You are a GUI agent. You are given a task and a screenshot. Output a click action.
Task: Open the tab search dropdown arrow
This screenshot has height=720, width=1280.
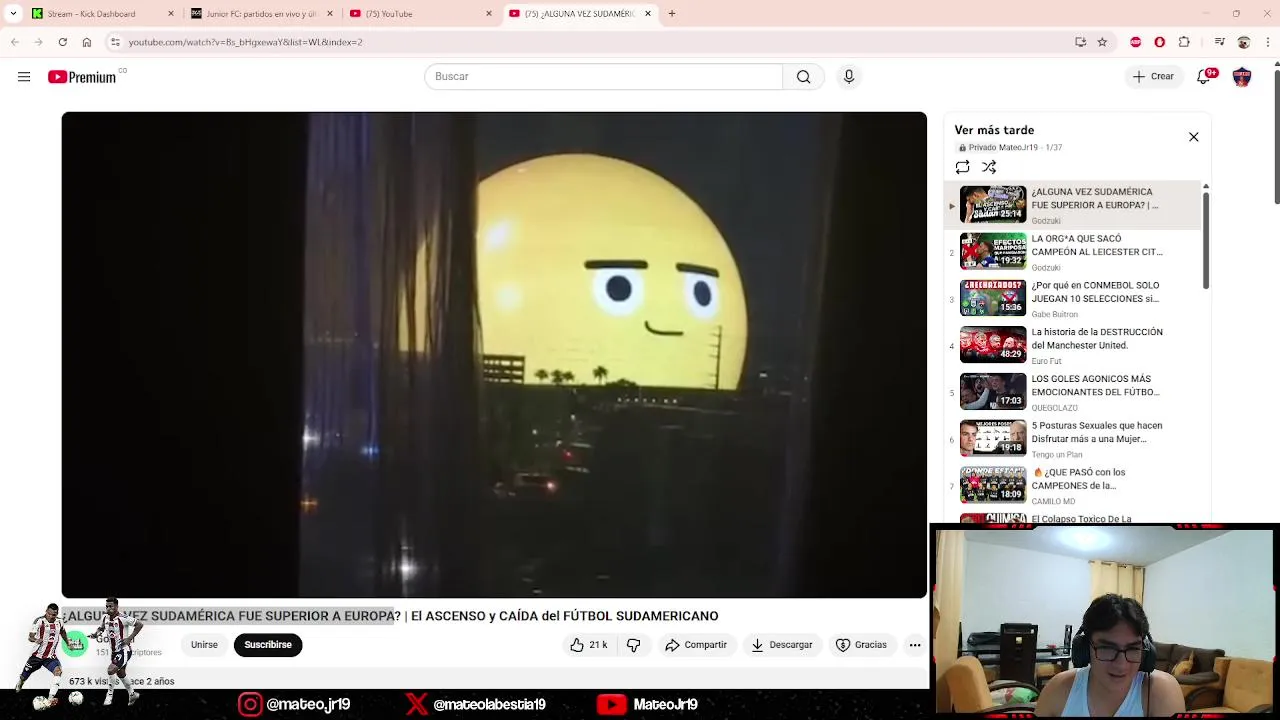pos(13,14)
